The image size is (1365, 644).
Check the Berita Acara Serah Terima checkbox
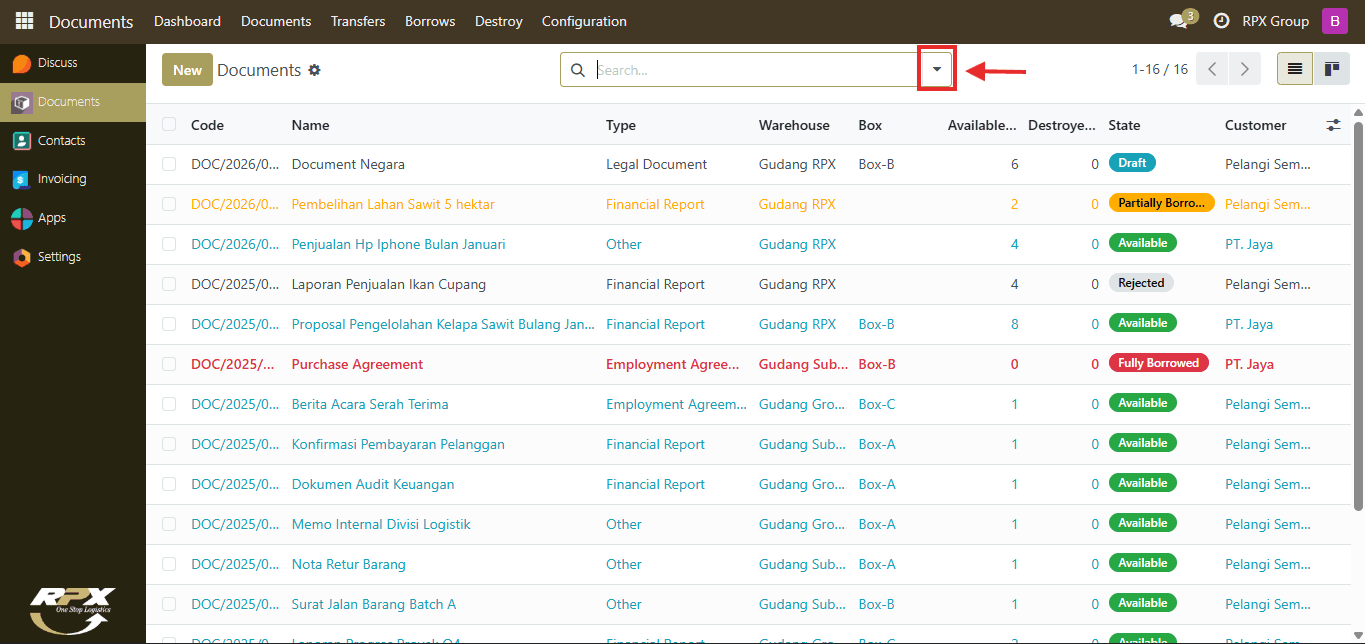tap(169, 404)
